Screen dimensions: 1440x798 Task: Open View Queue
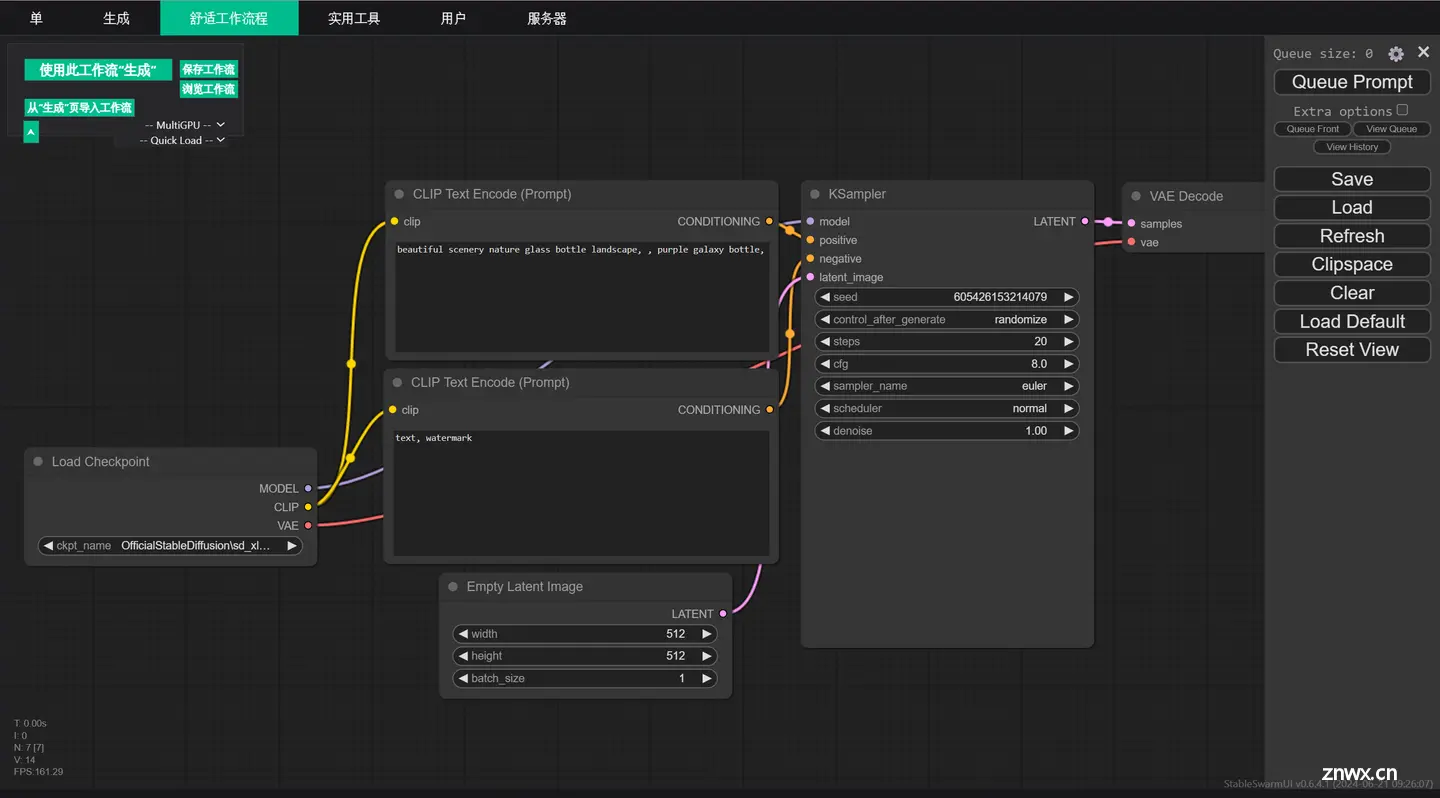[x=1392, y=129]
